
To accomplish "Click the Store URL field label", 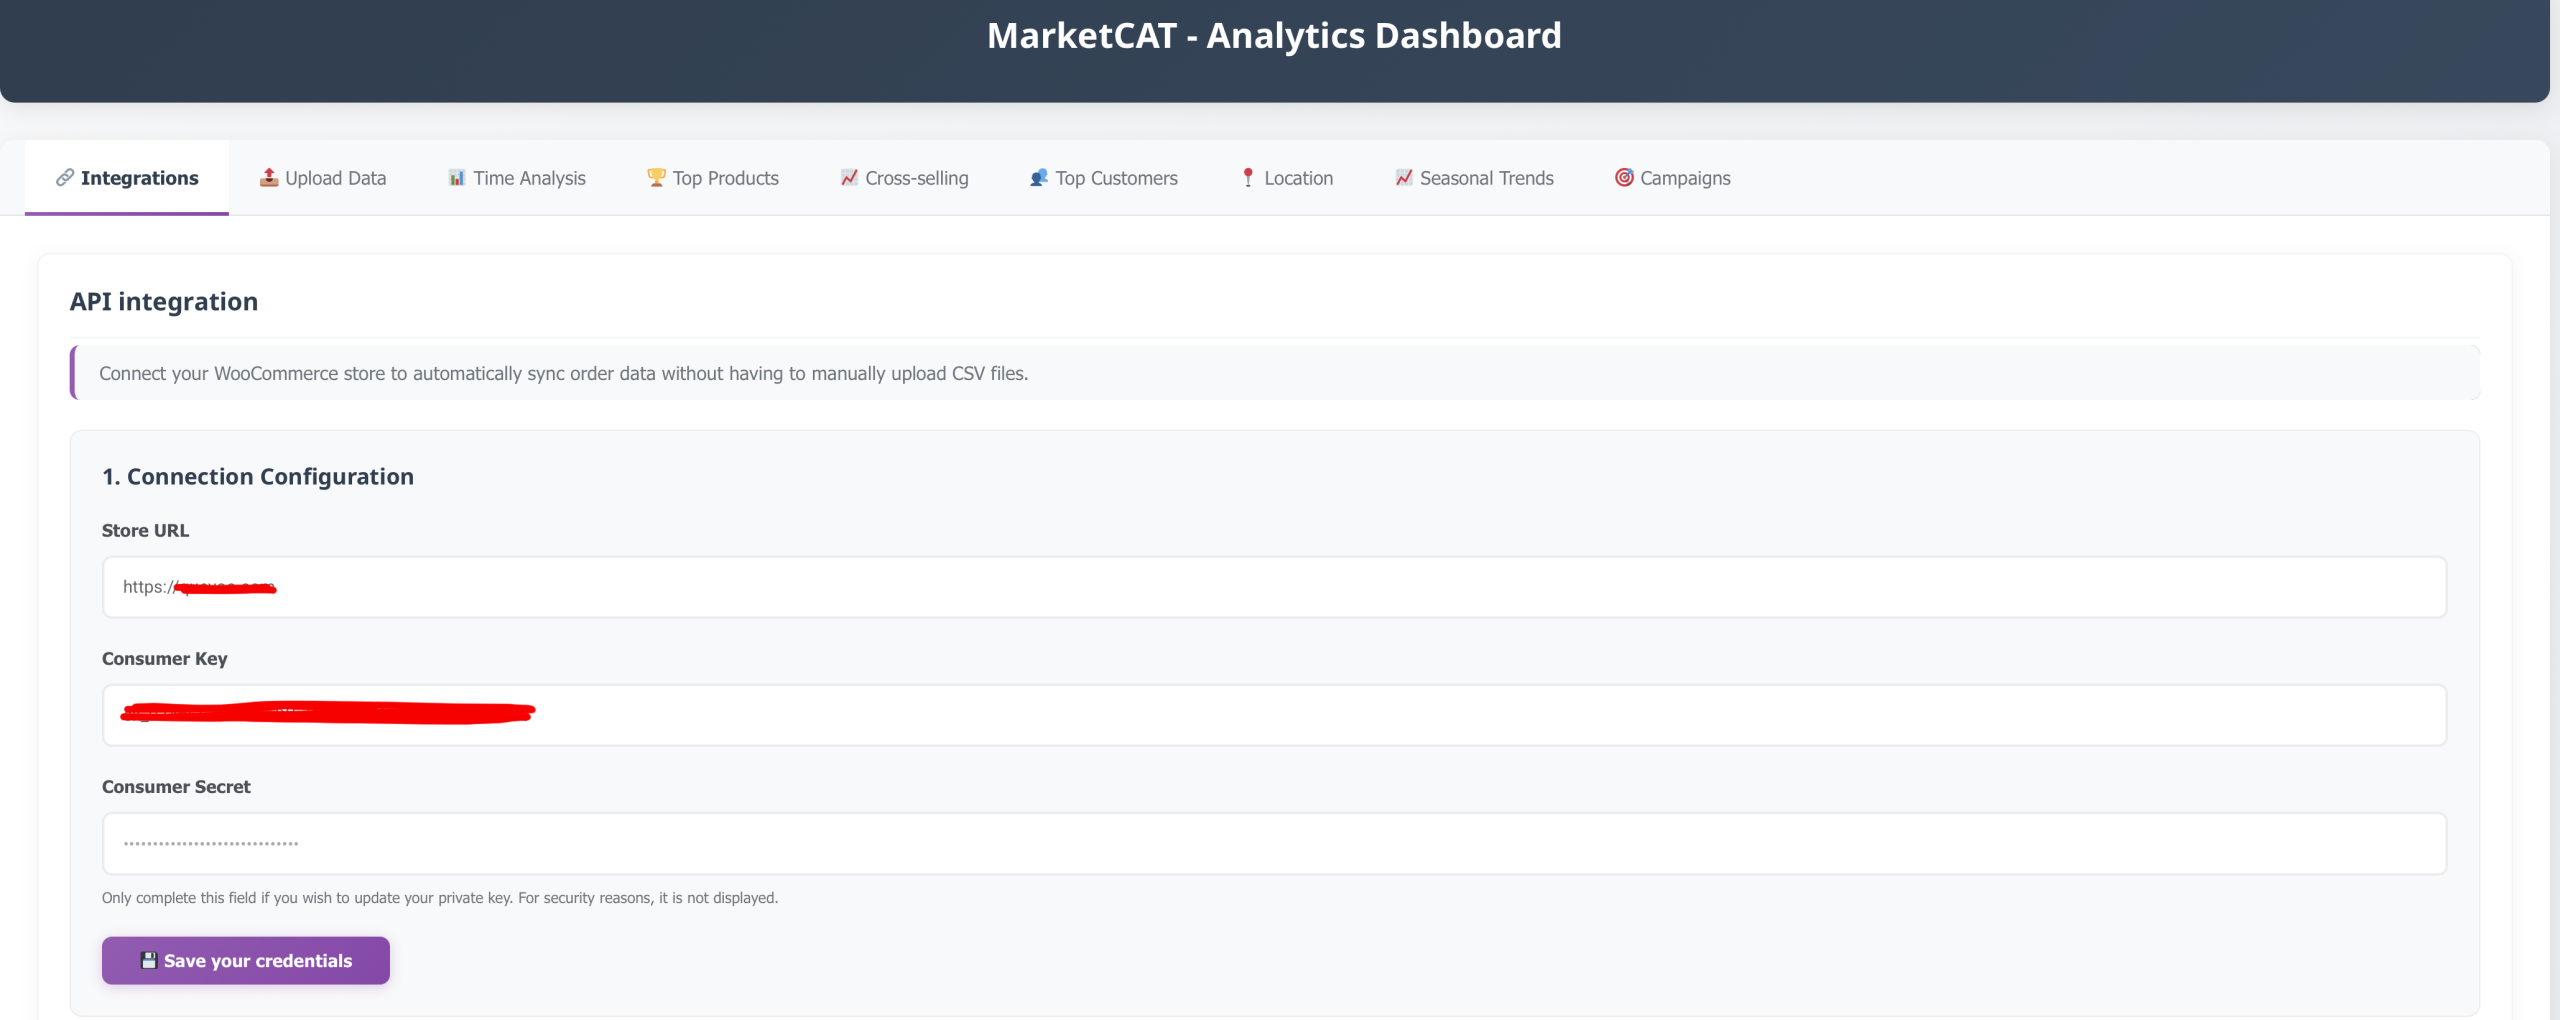I will coord(145,531).
